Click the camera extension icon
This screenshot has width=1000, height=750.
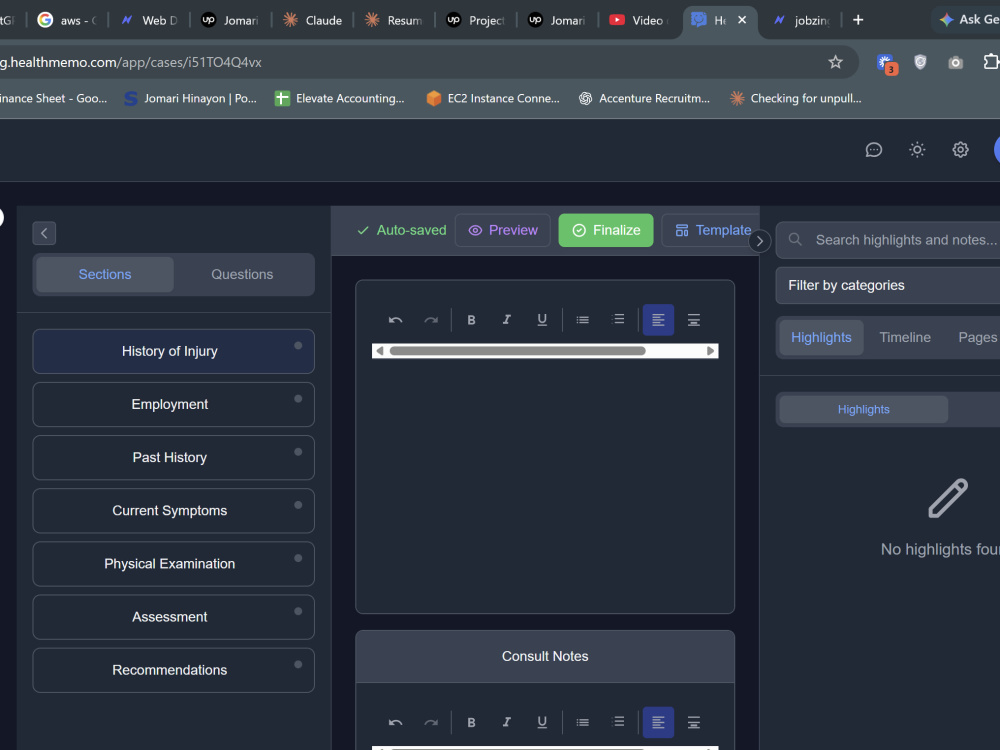[x=955, y=62]
